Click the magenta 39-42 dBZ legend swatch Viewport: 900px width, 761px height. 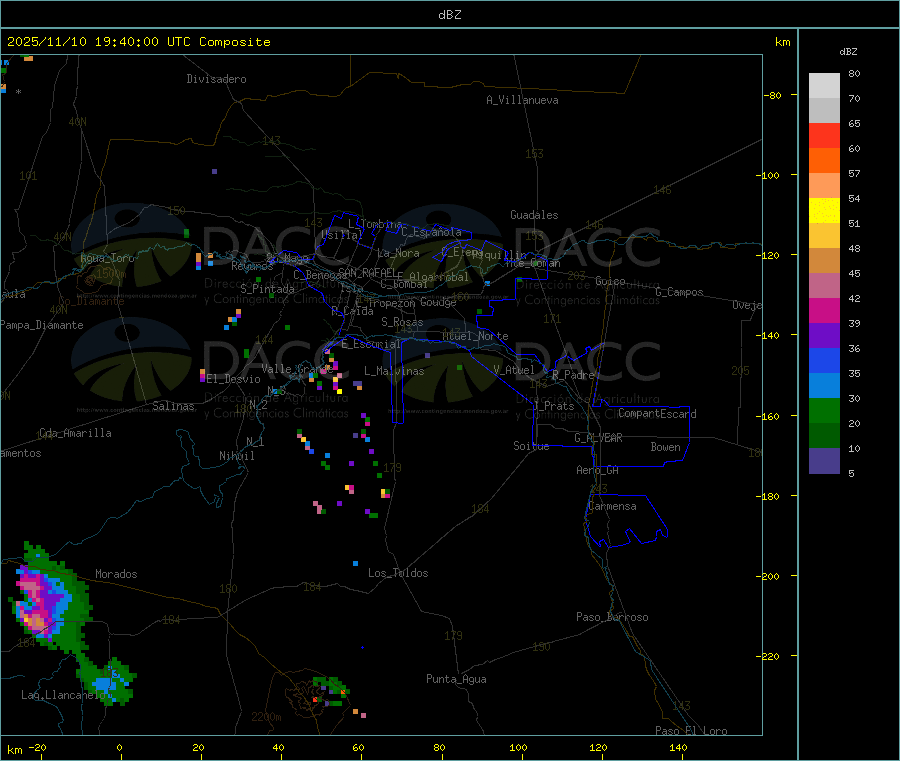(x=824, y=310)
